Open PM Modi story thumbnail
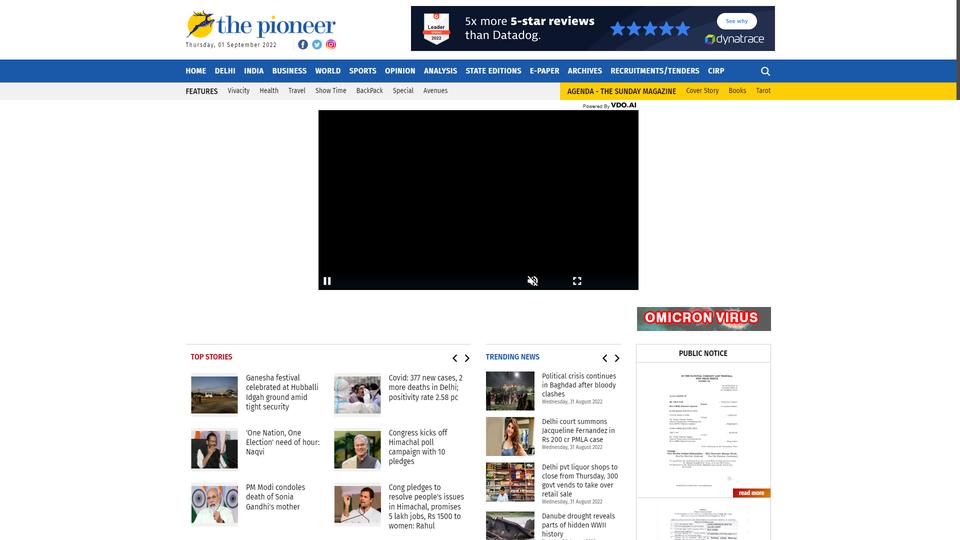 tap(214, 504)
